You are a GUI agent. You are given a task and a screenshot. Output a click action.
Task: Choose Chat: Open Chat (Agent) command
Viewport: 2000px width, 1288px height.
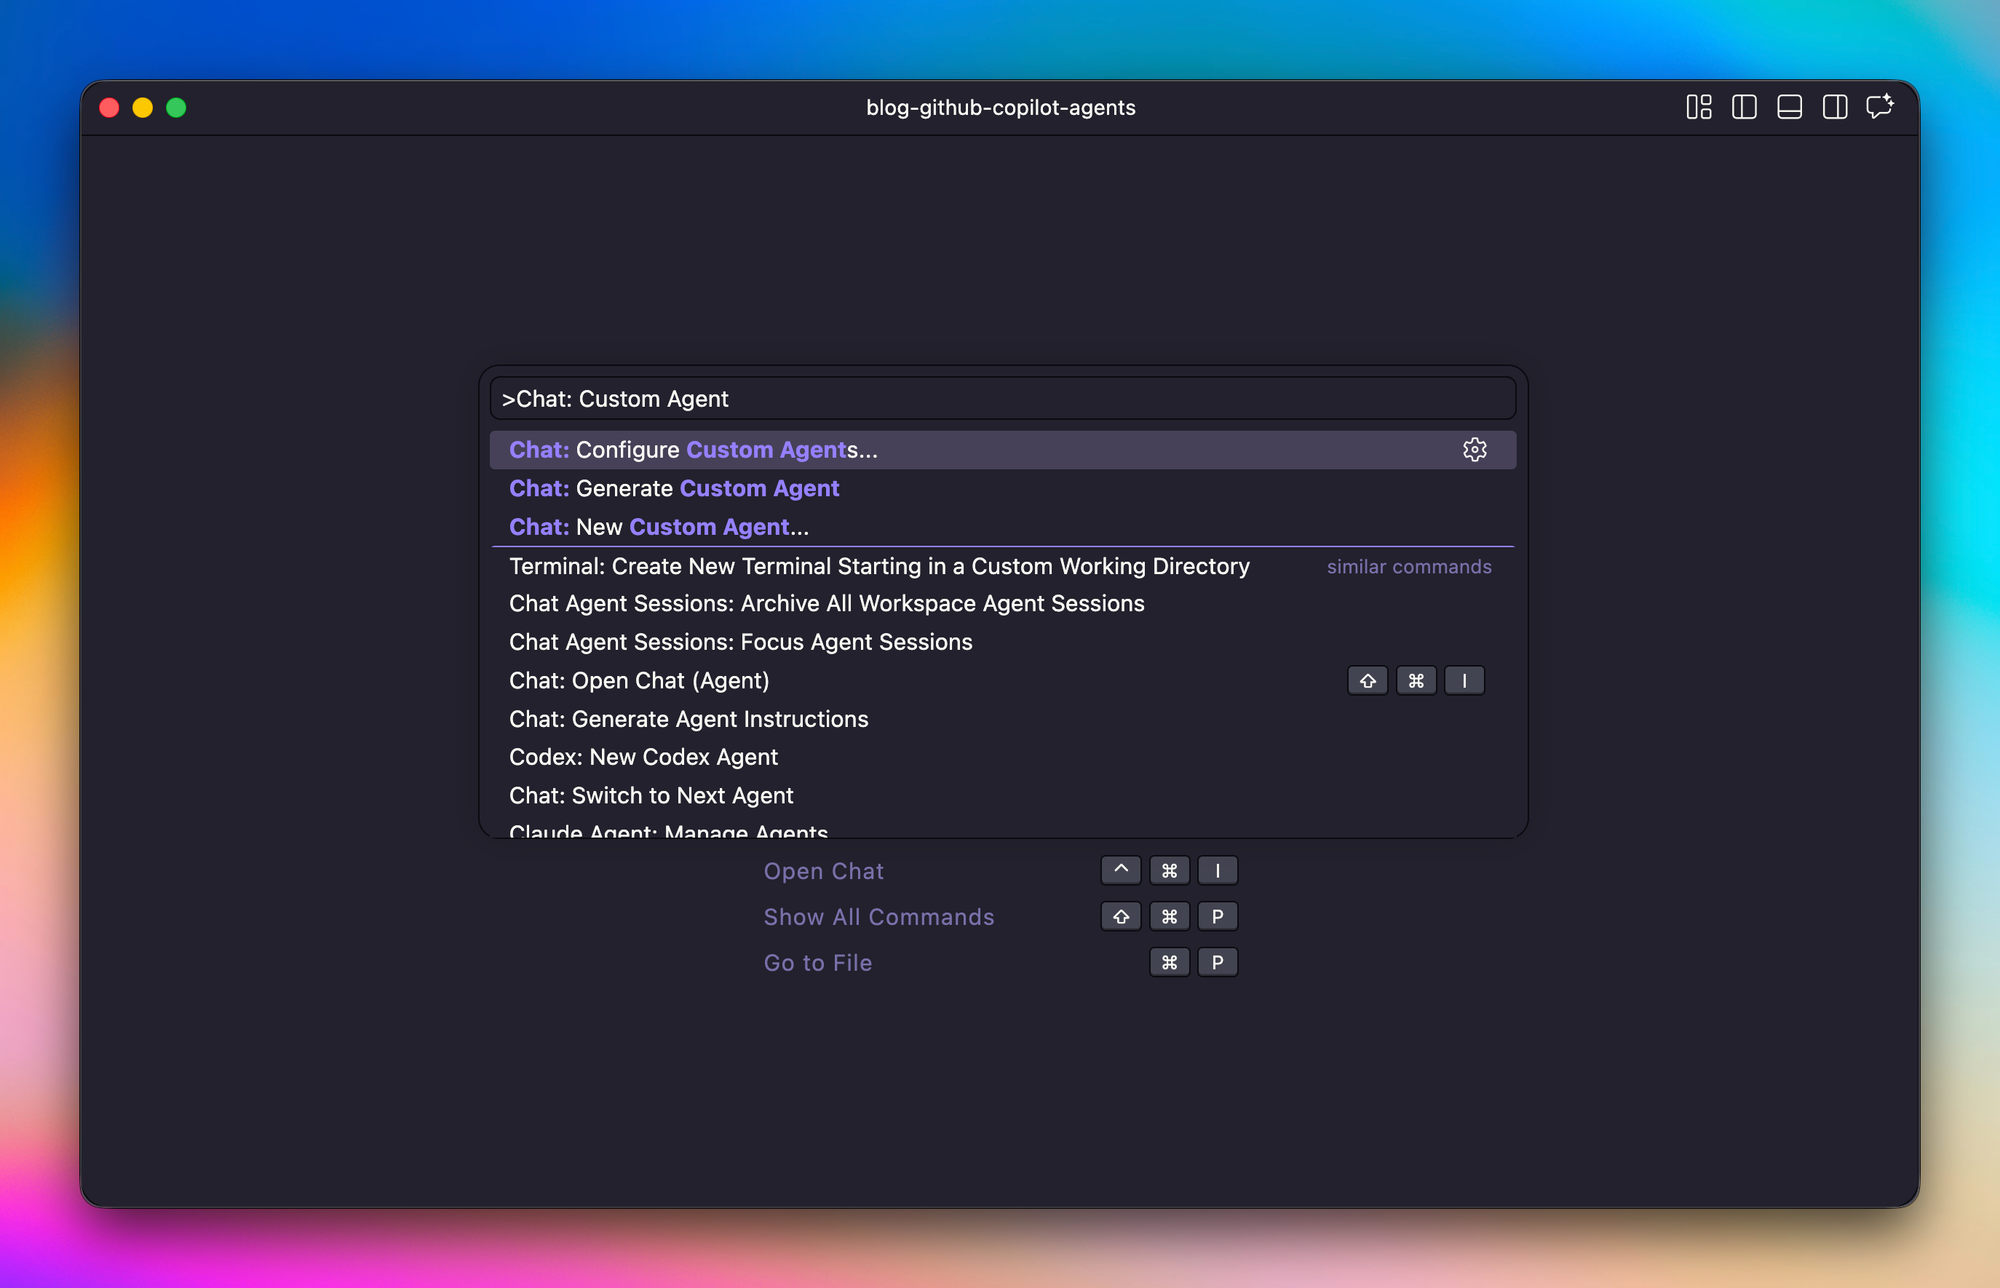click(x=639, y=681)
